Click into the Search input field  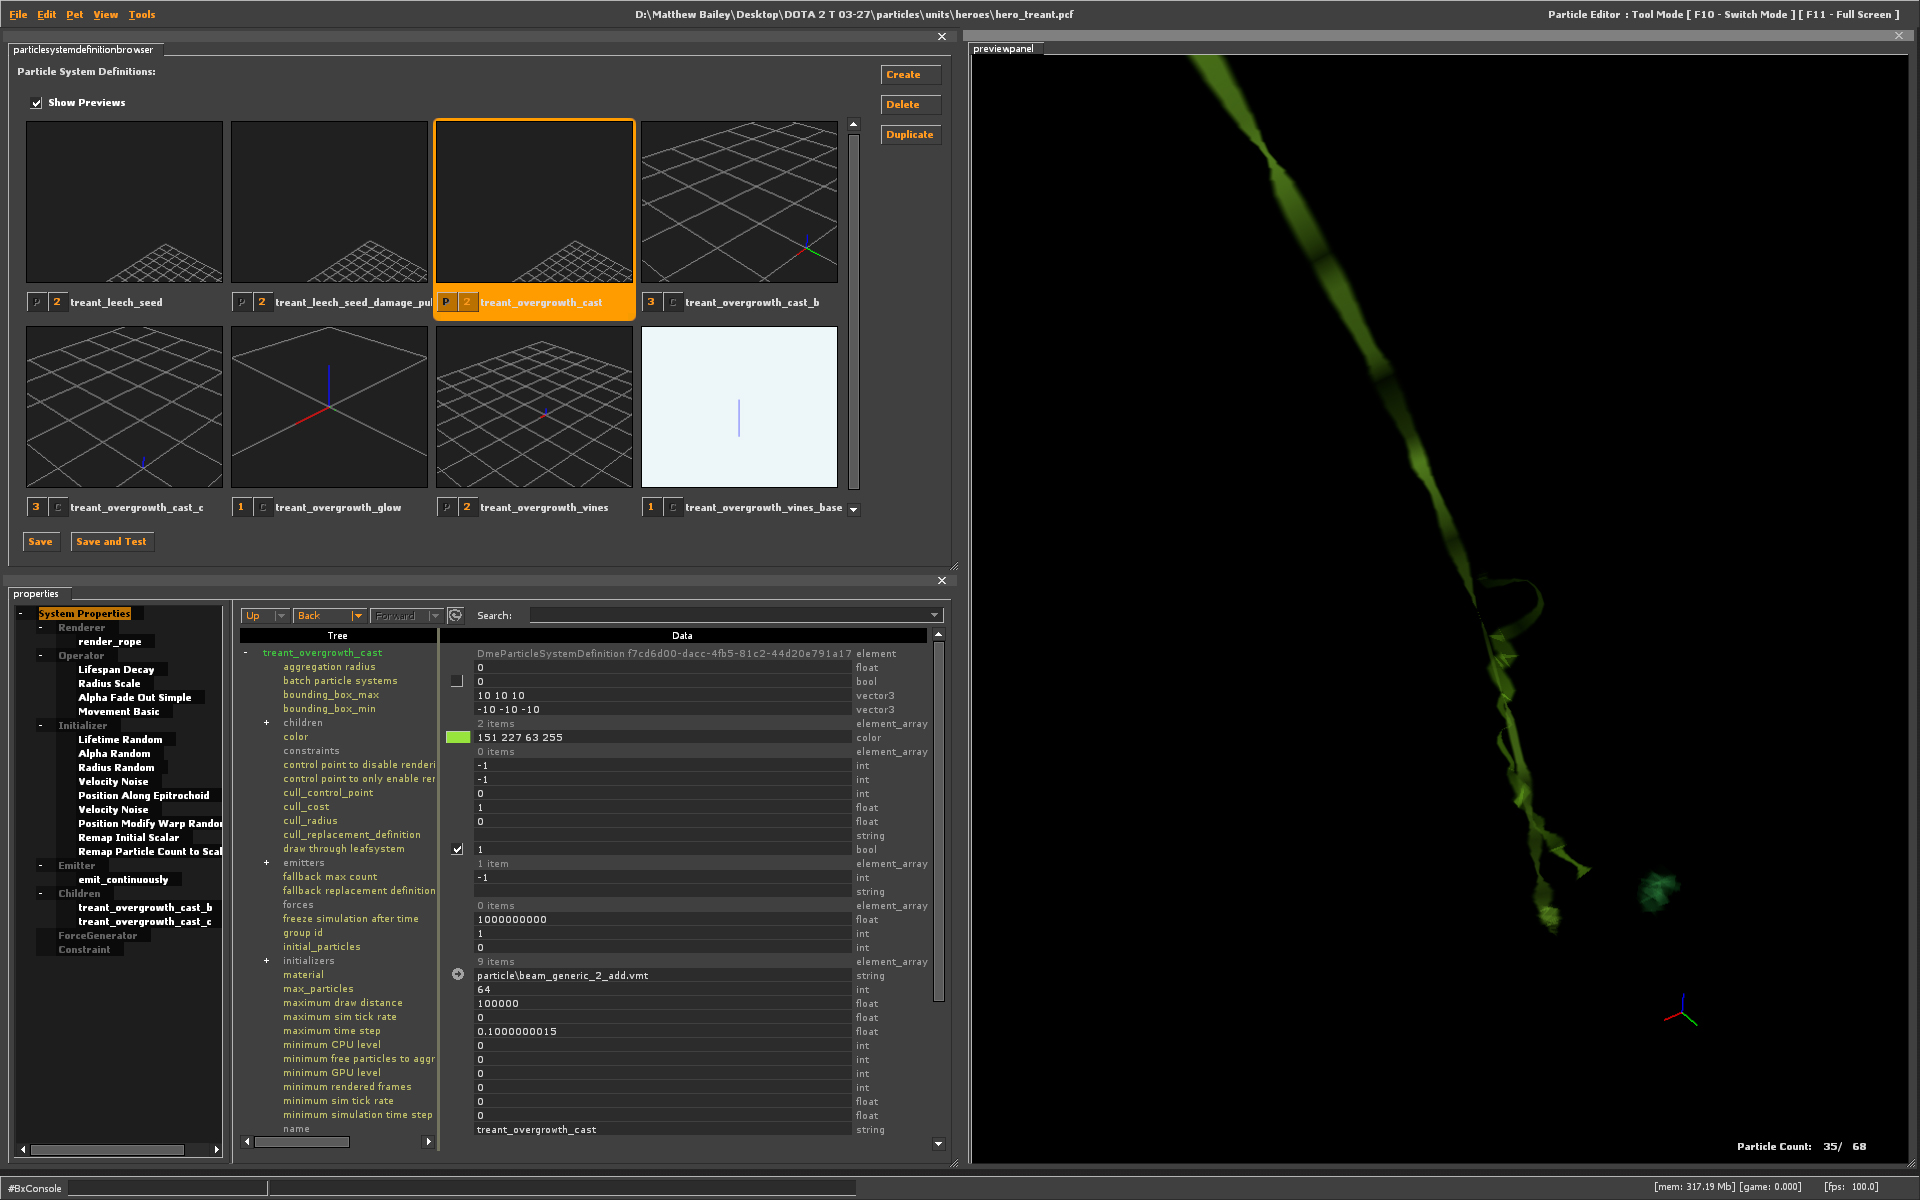(x=730, y=616)
